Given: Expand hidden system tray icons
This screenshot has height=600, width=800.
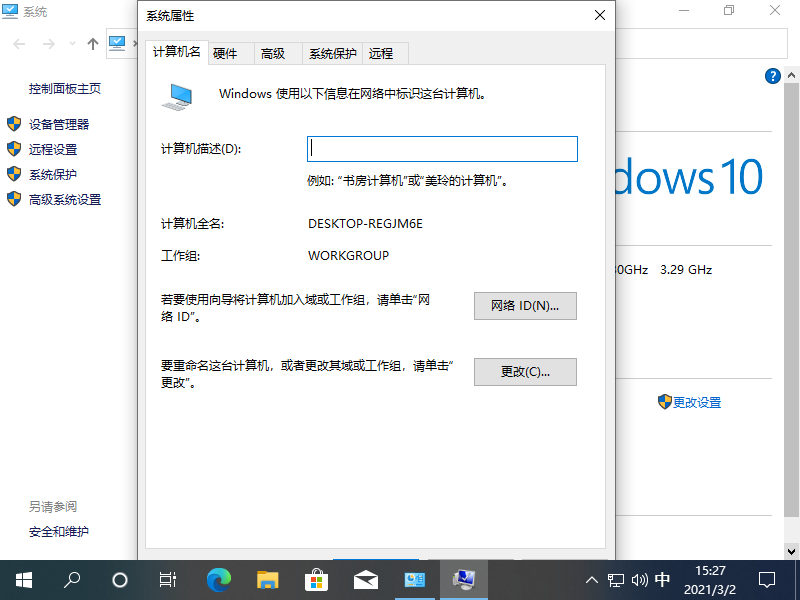Looking at the screenshot, I should pos(592,580).
